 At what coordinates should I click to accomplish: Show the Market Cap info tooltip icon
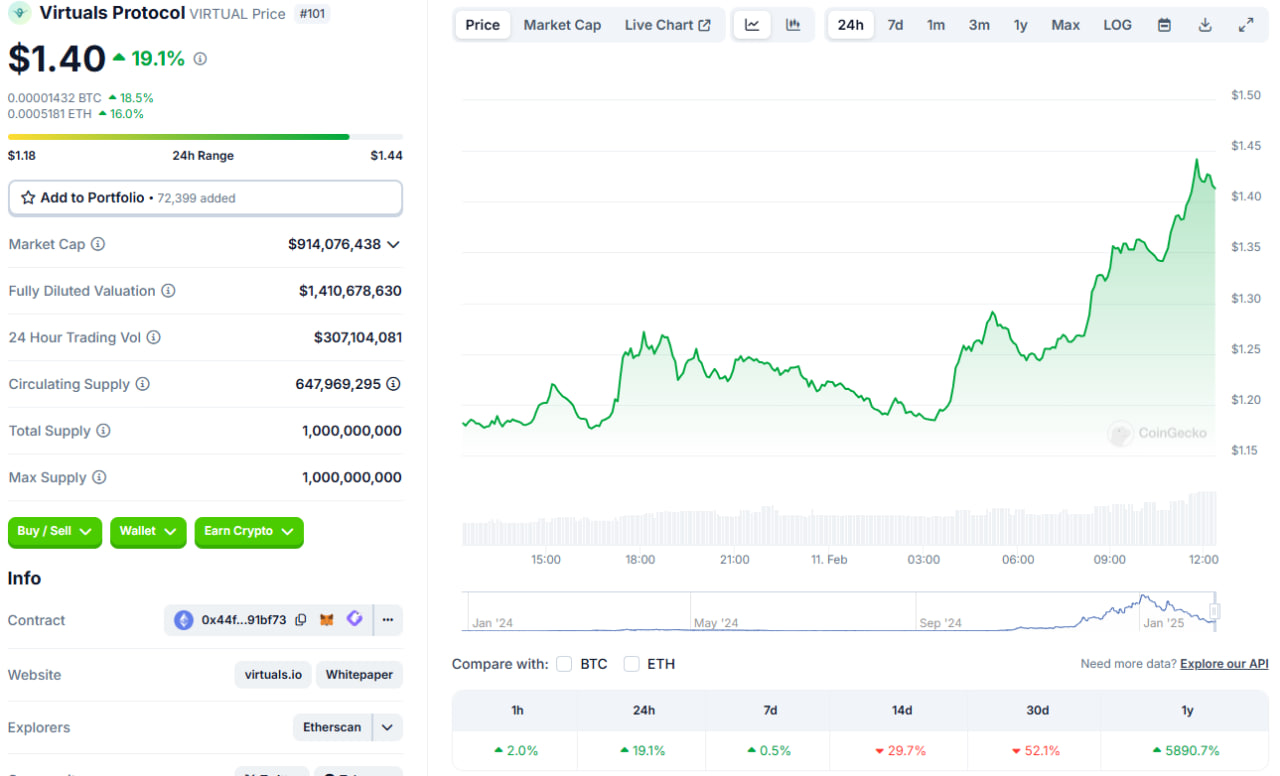coord(98,244)
